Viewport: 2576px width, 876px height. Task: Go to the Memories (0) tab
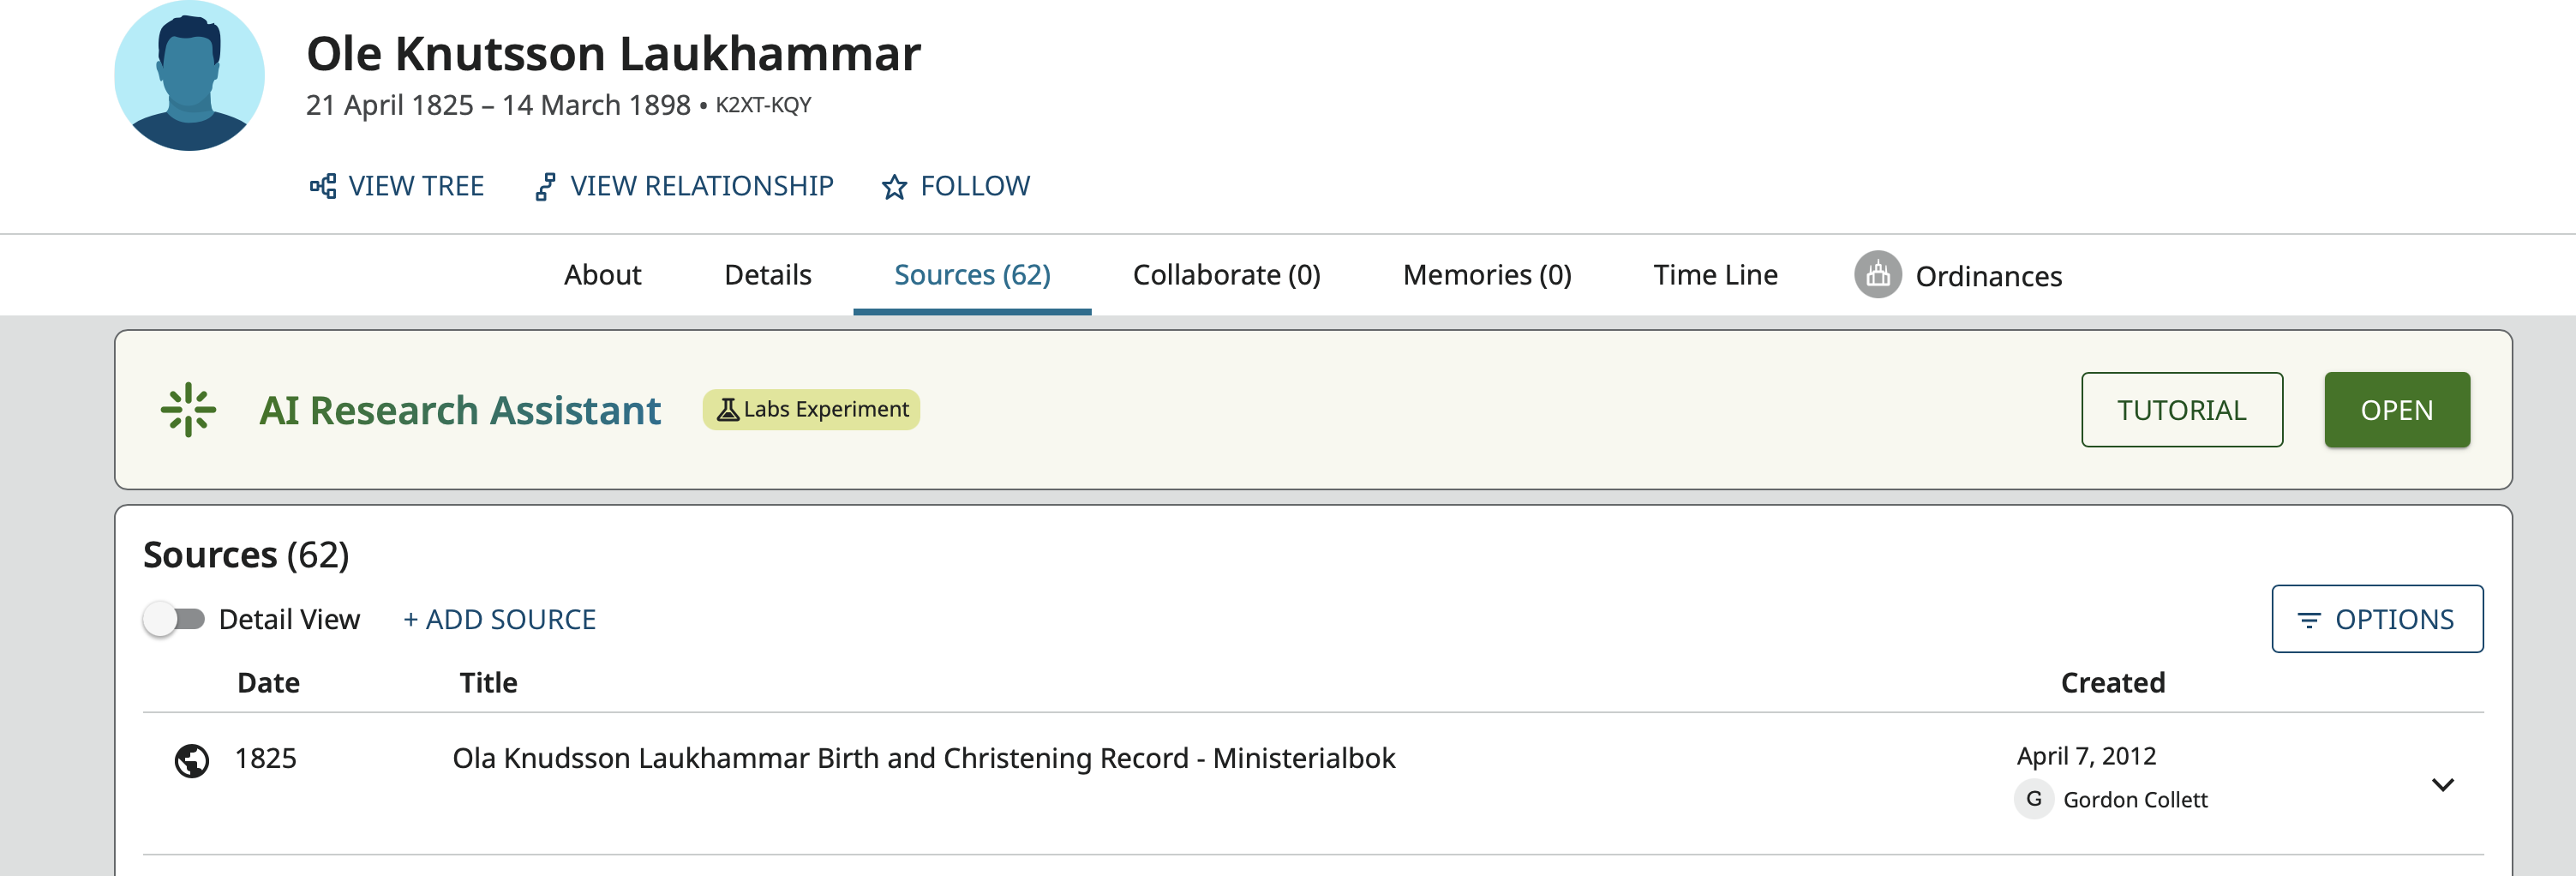(1487, 275)
